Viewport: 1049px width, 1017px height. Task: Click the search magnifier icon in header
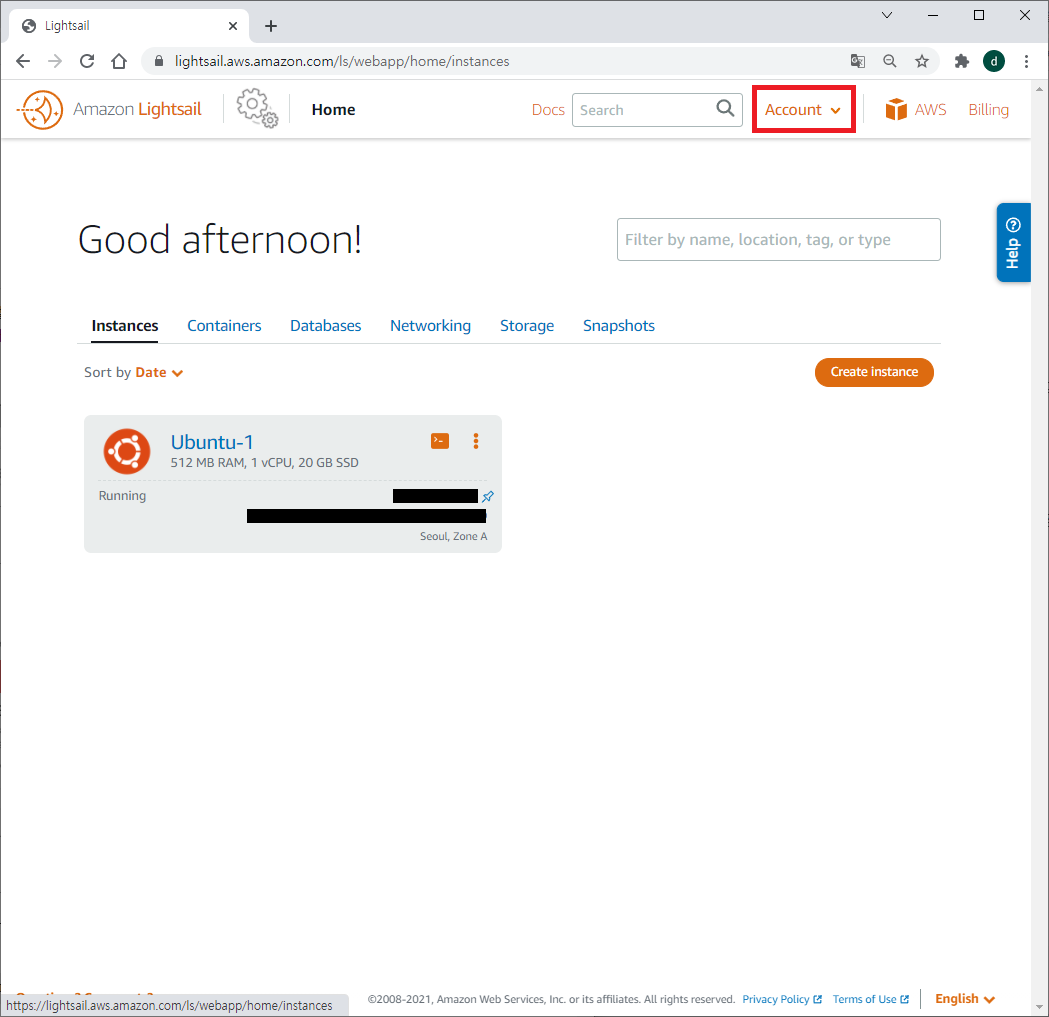725,108
